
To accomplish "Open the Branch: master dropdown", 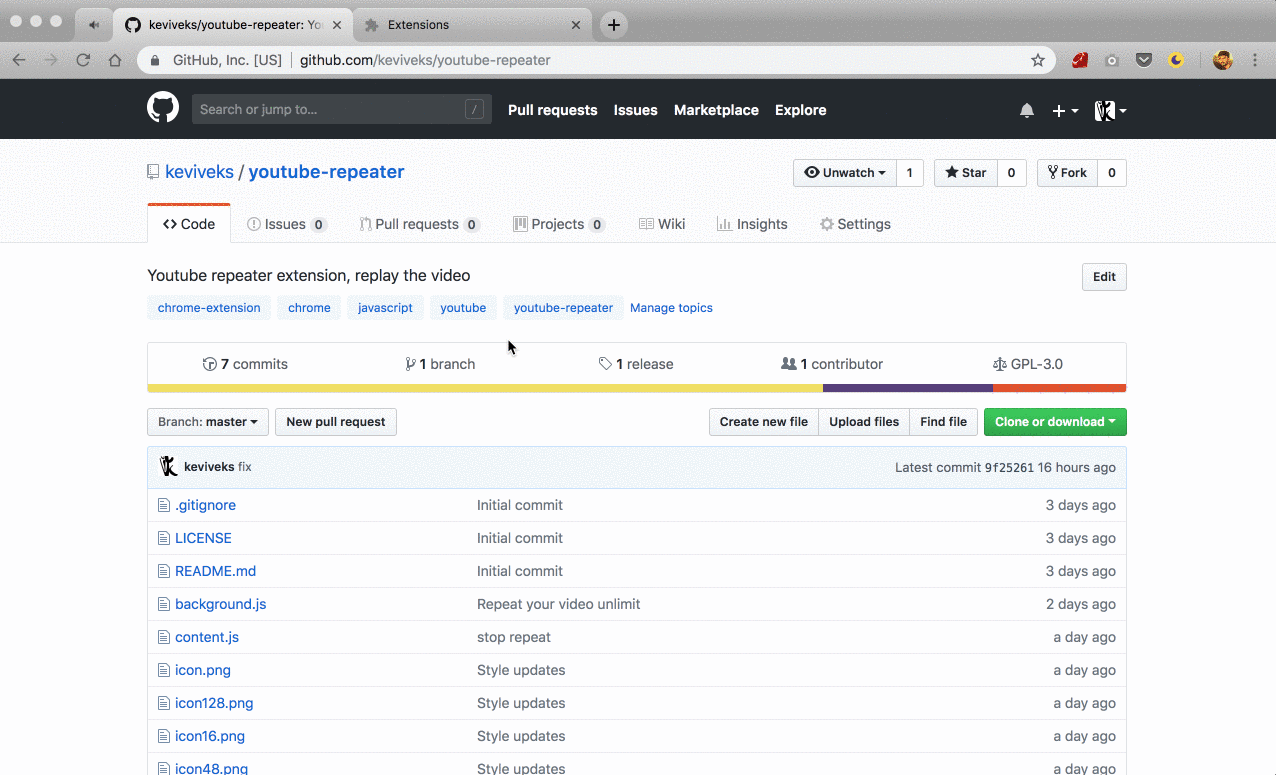I will pyautogui.click(x=208, y=422).
